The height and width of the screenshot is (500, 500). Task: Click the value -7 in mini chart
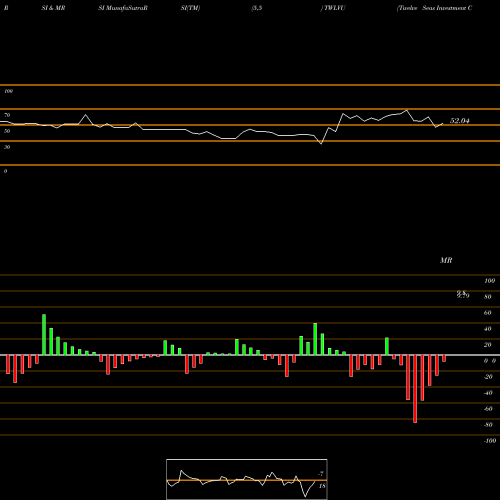tap(321, 474)
